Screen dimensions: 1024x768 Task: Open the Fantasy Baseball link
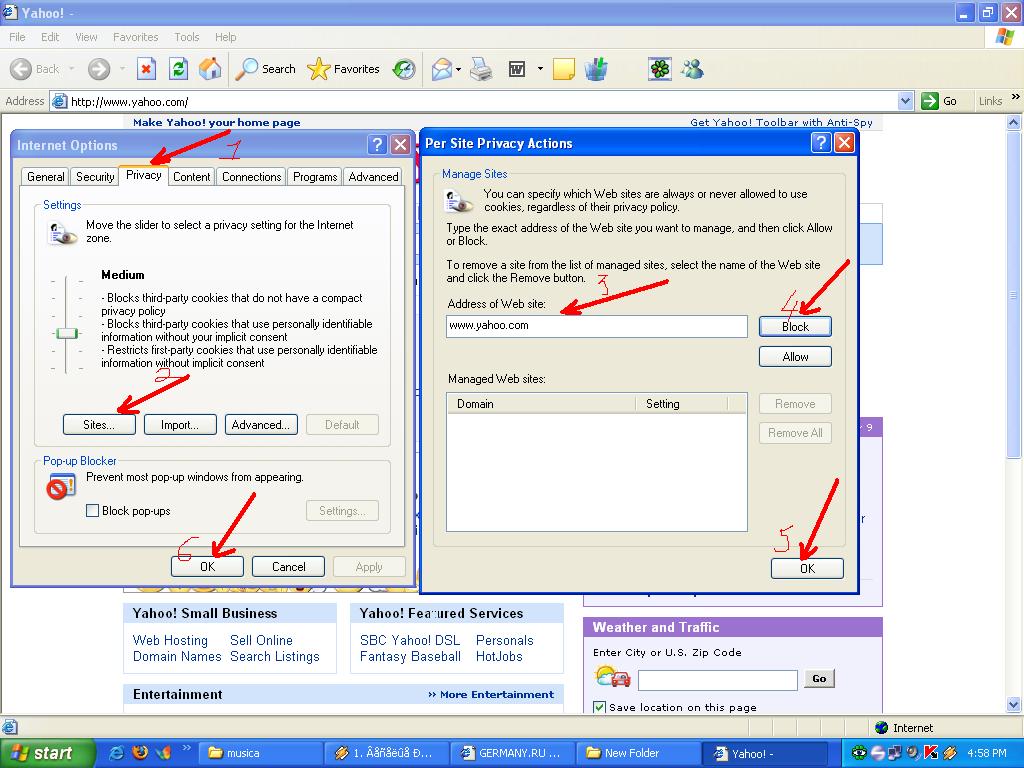pos(411,656)
